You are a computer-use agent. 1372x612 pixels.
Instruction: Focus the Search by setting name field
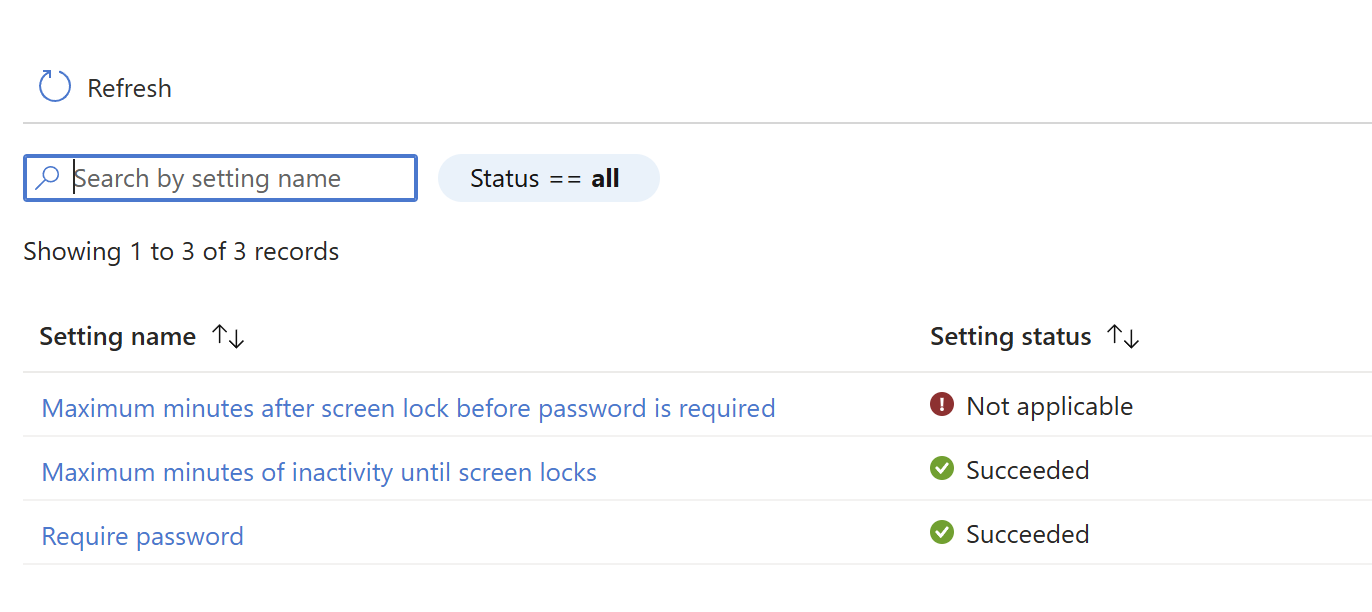(x=240, y=178)
